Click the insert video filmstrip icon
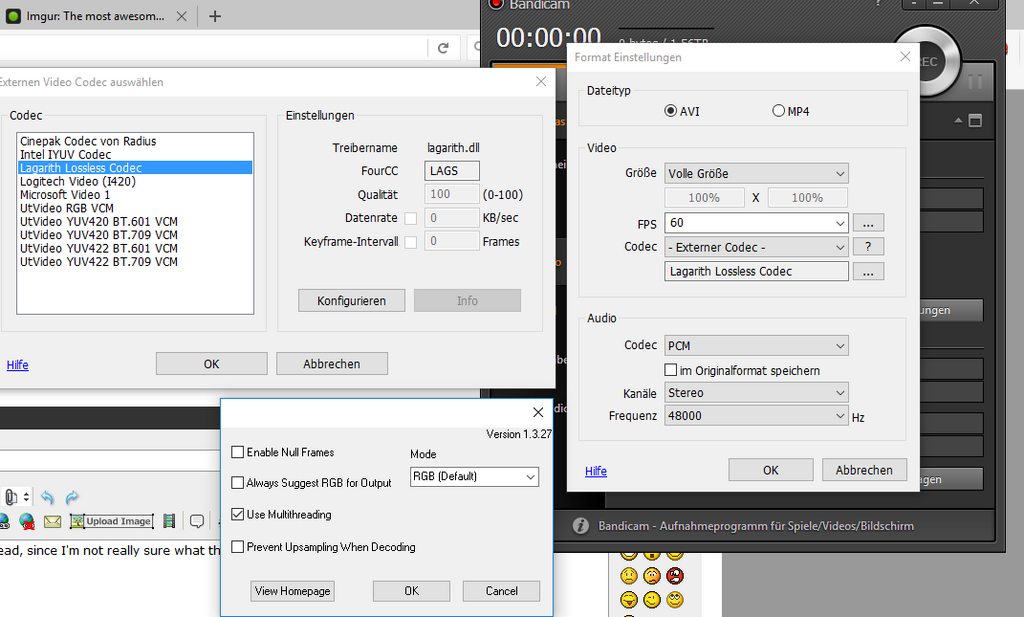The height and width of the screenshot is (617, 1024). pyautogui.click(x=169, y=521)
